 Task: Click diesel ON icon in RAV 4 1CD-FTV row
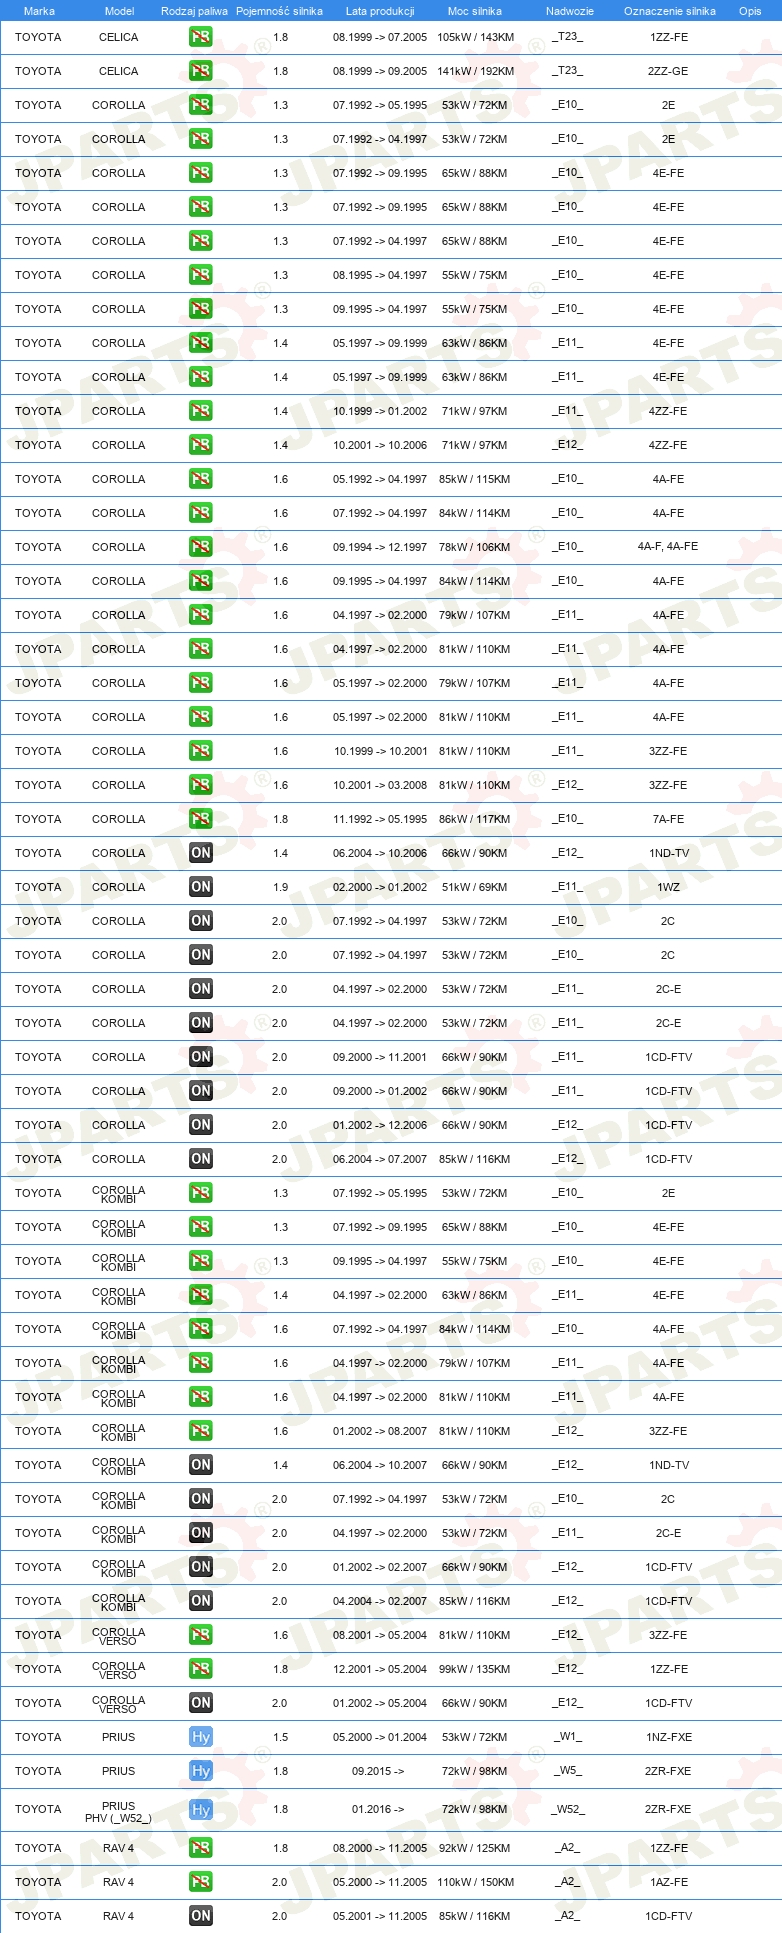click(201, 1916)
